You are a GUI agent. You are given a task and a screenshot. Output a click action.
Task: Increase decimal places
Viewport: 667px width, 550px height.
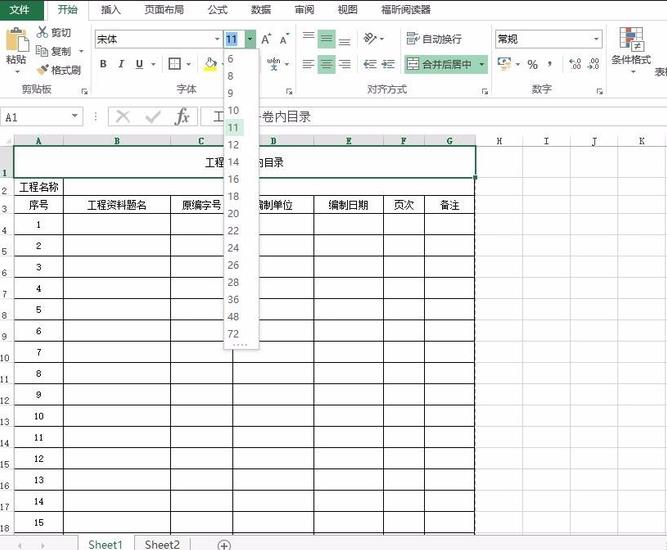coord(575,64)
